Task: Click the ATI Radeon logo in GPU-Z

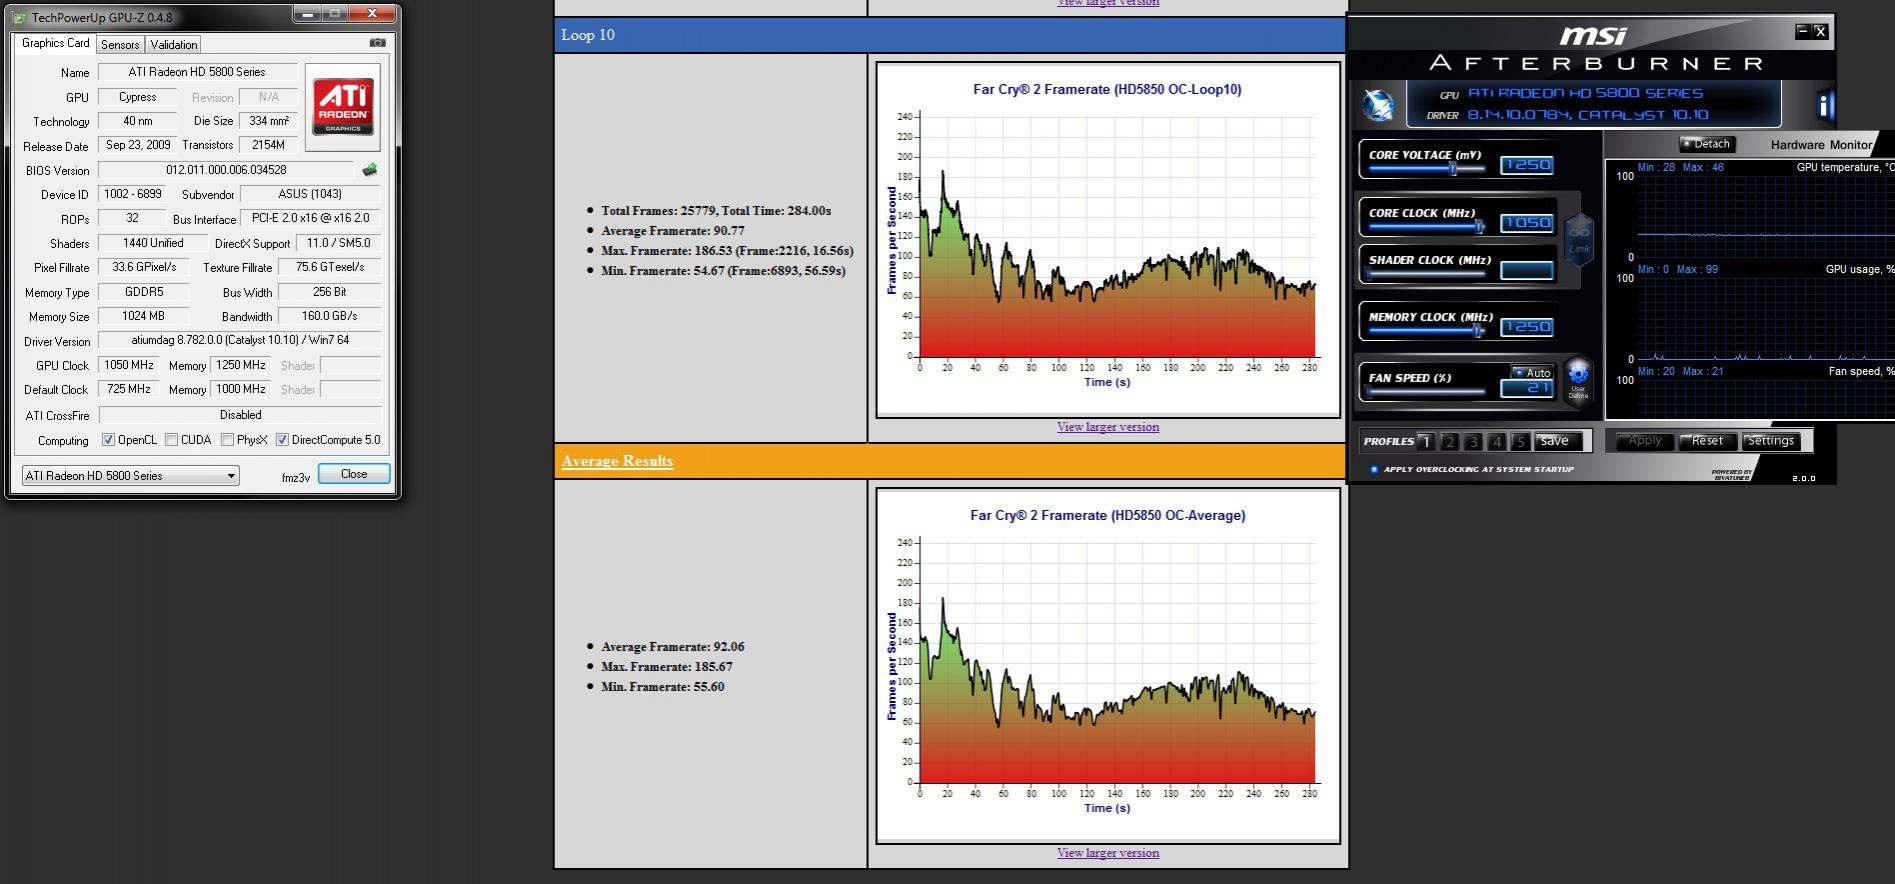Action: pos(343,108)
